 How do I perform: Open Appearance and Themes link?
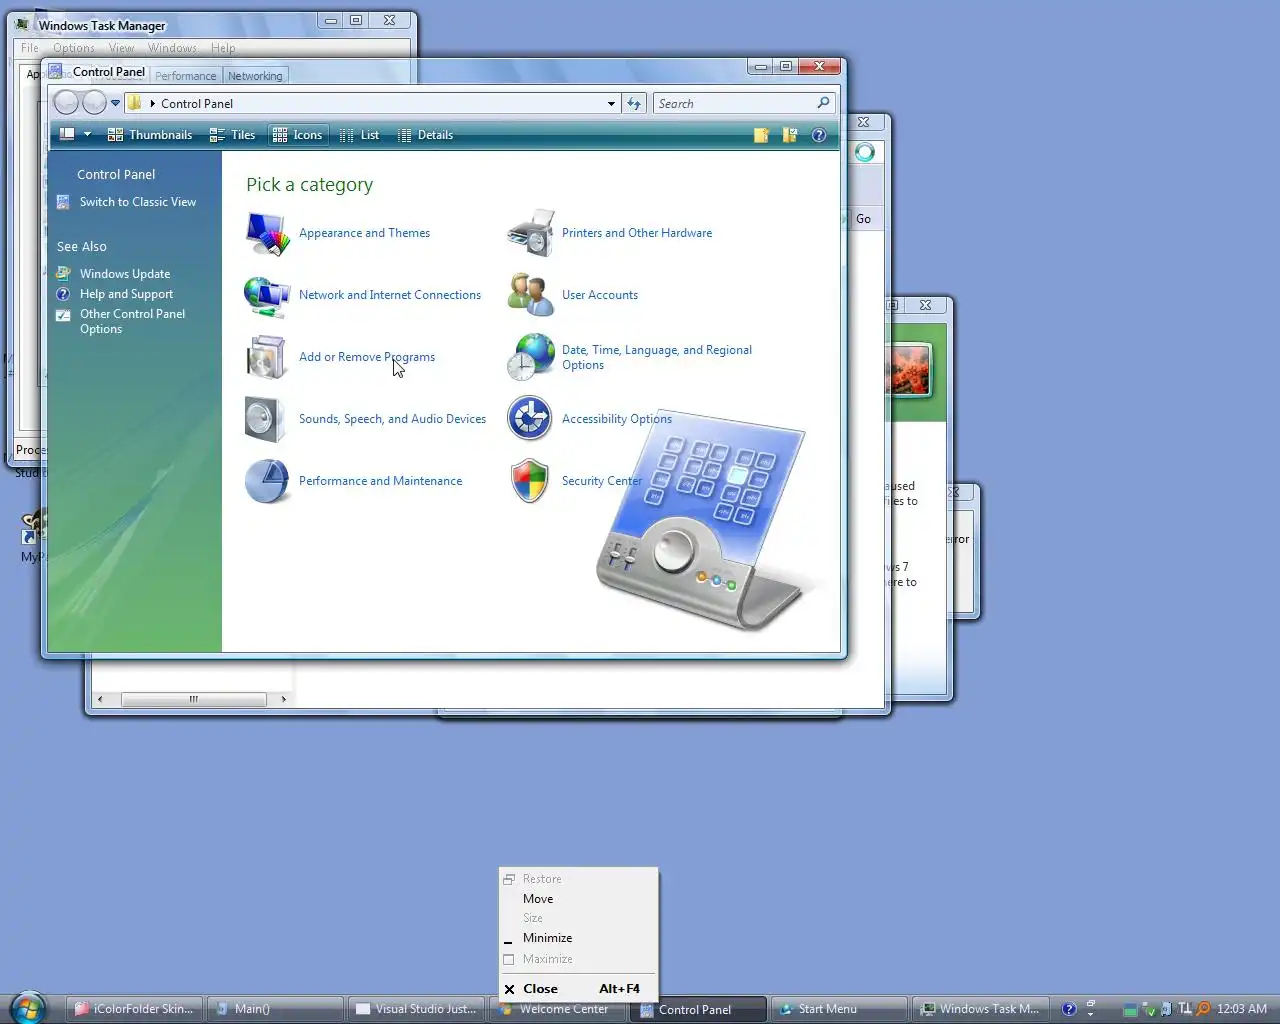[x=364, y=233]
